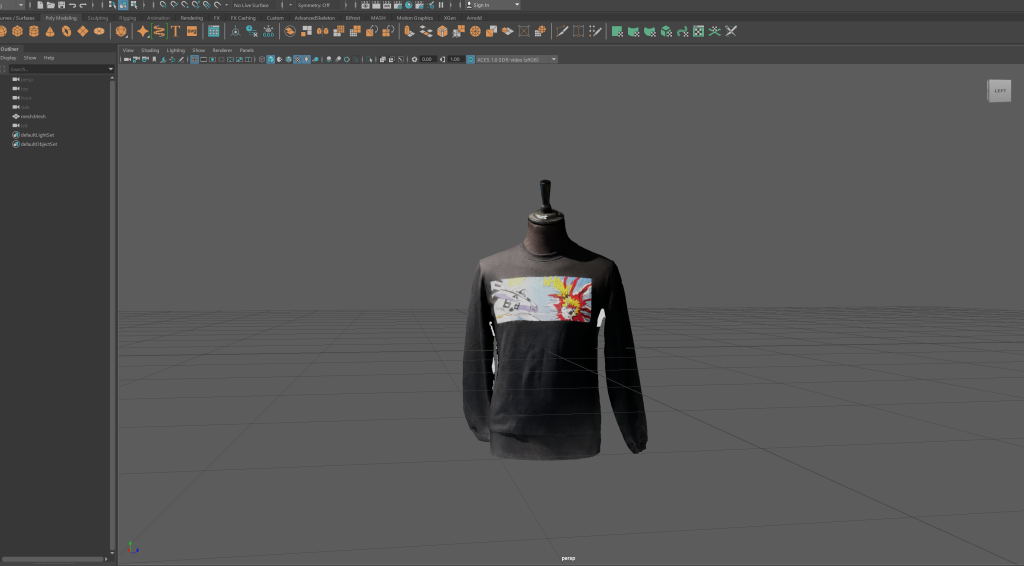The image size is (1024, 566).
Task: Create a polygon cylinder from the shelf
Action: (34, 31)
